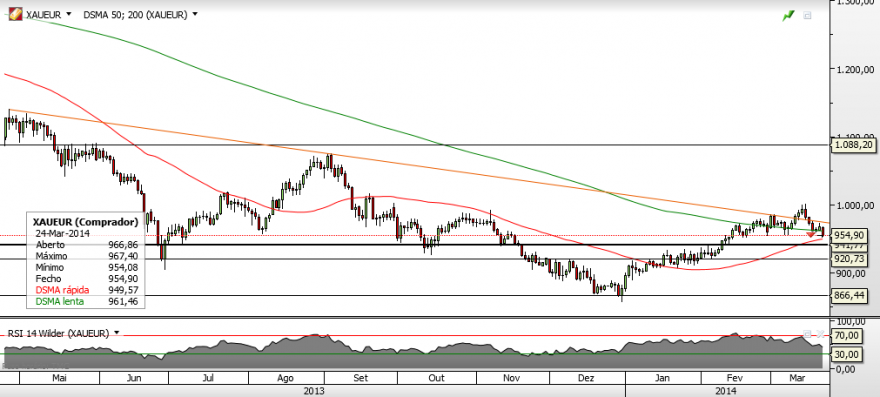Expand the DSMA 50; 200 indicator dropdown
Screen dimensions: 880x397
195,14
